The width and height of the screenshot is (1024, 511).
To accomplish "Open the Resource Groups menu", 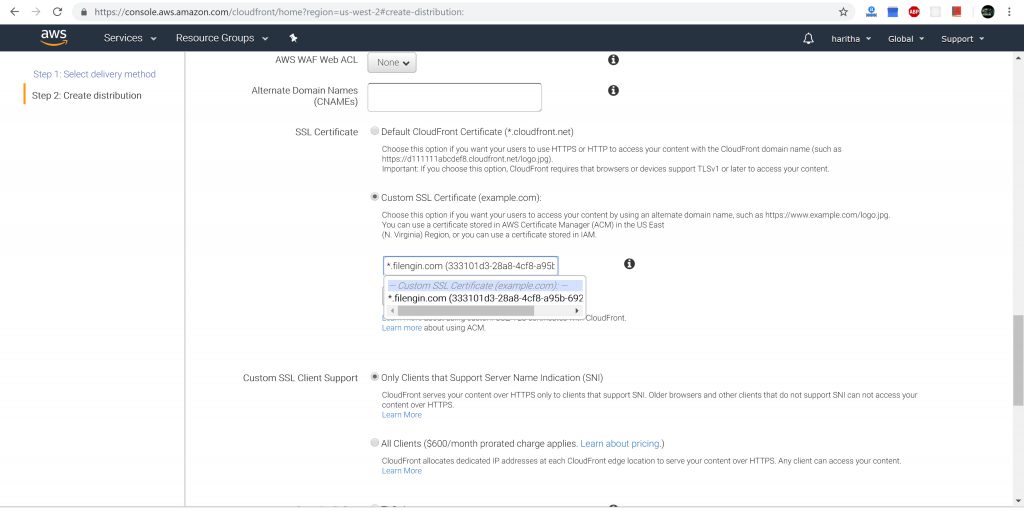I will 221,38.
